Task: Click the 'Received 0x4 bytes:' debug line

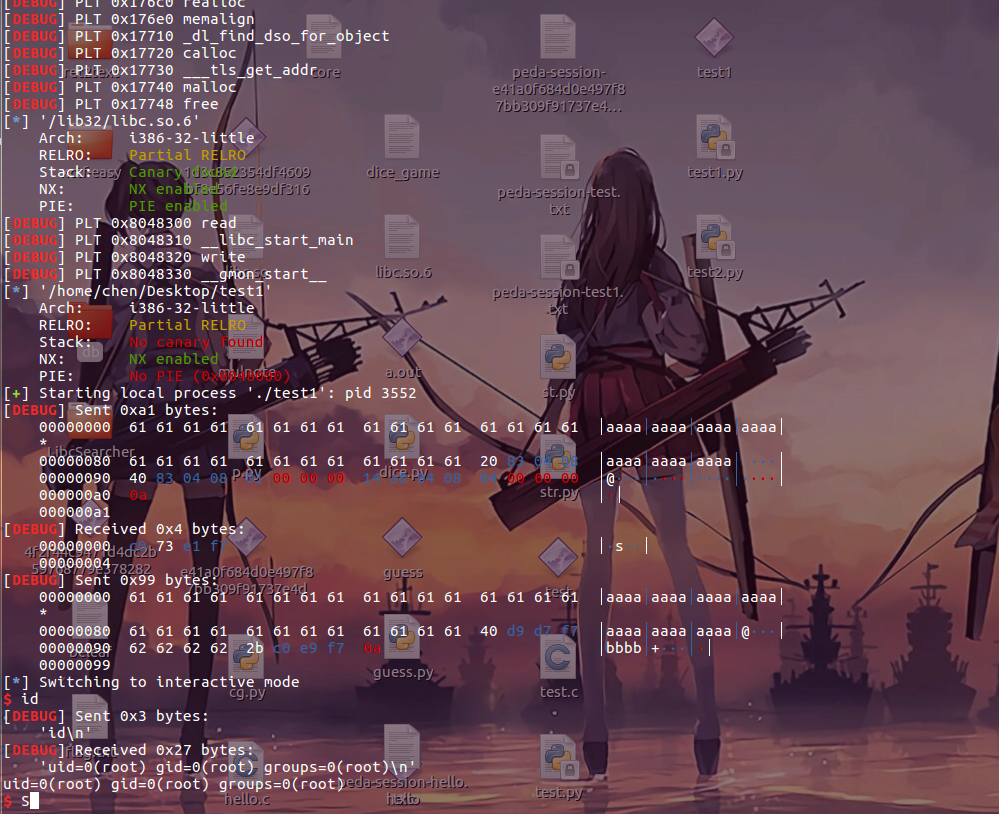Action: (x=124, y=529)
